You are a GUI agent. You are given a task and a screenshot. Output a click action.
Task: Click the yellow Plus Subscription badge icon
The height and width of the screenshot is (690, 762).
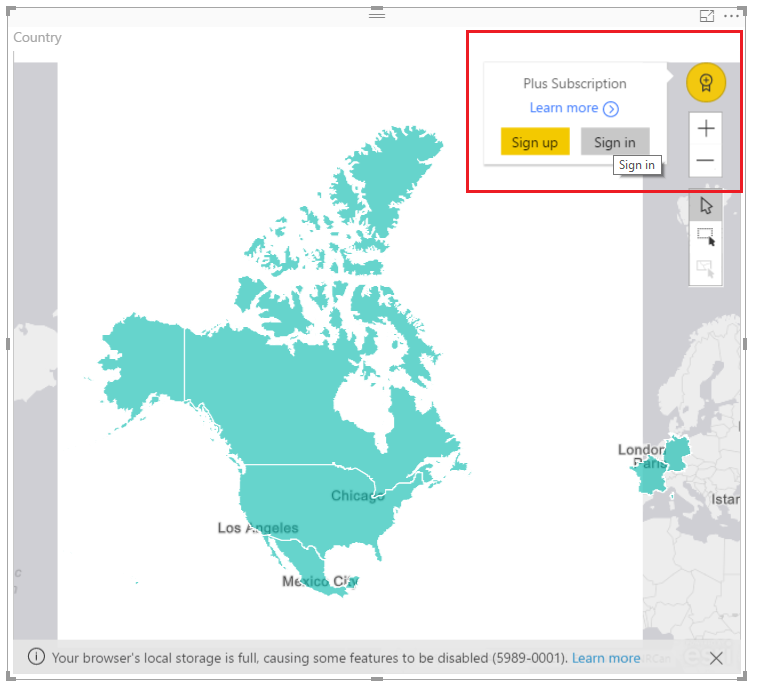pos(706,82)
